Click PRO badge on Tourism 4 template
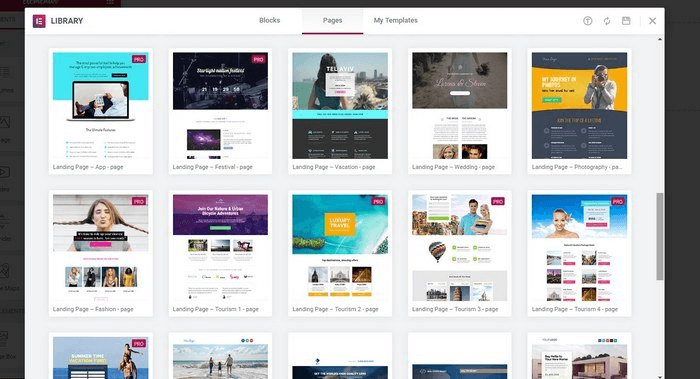The width and height of the screenshot is (700, 379). coord(617,201)
